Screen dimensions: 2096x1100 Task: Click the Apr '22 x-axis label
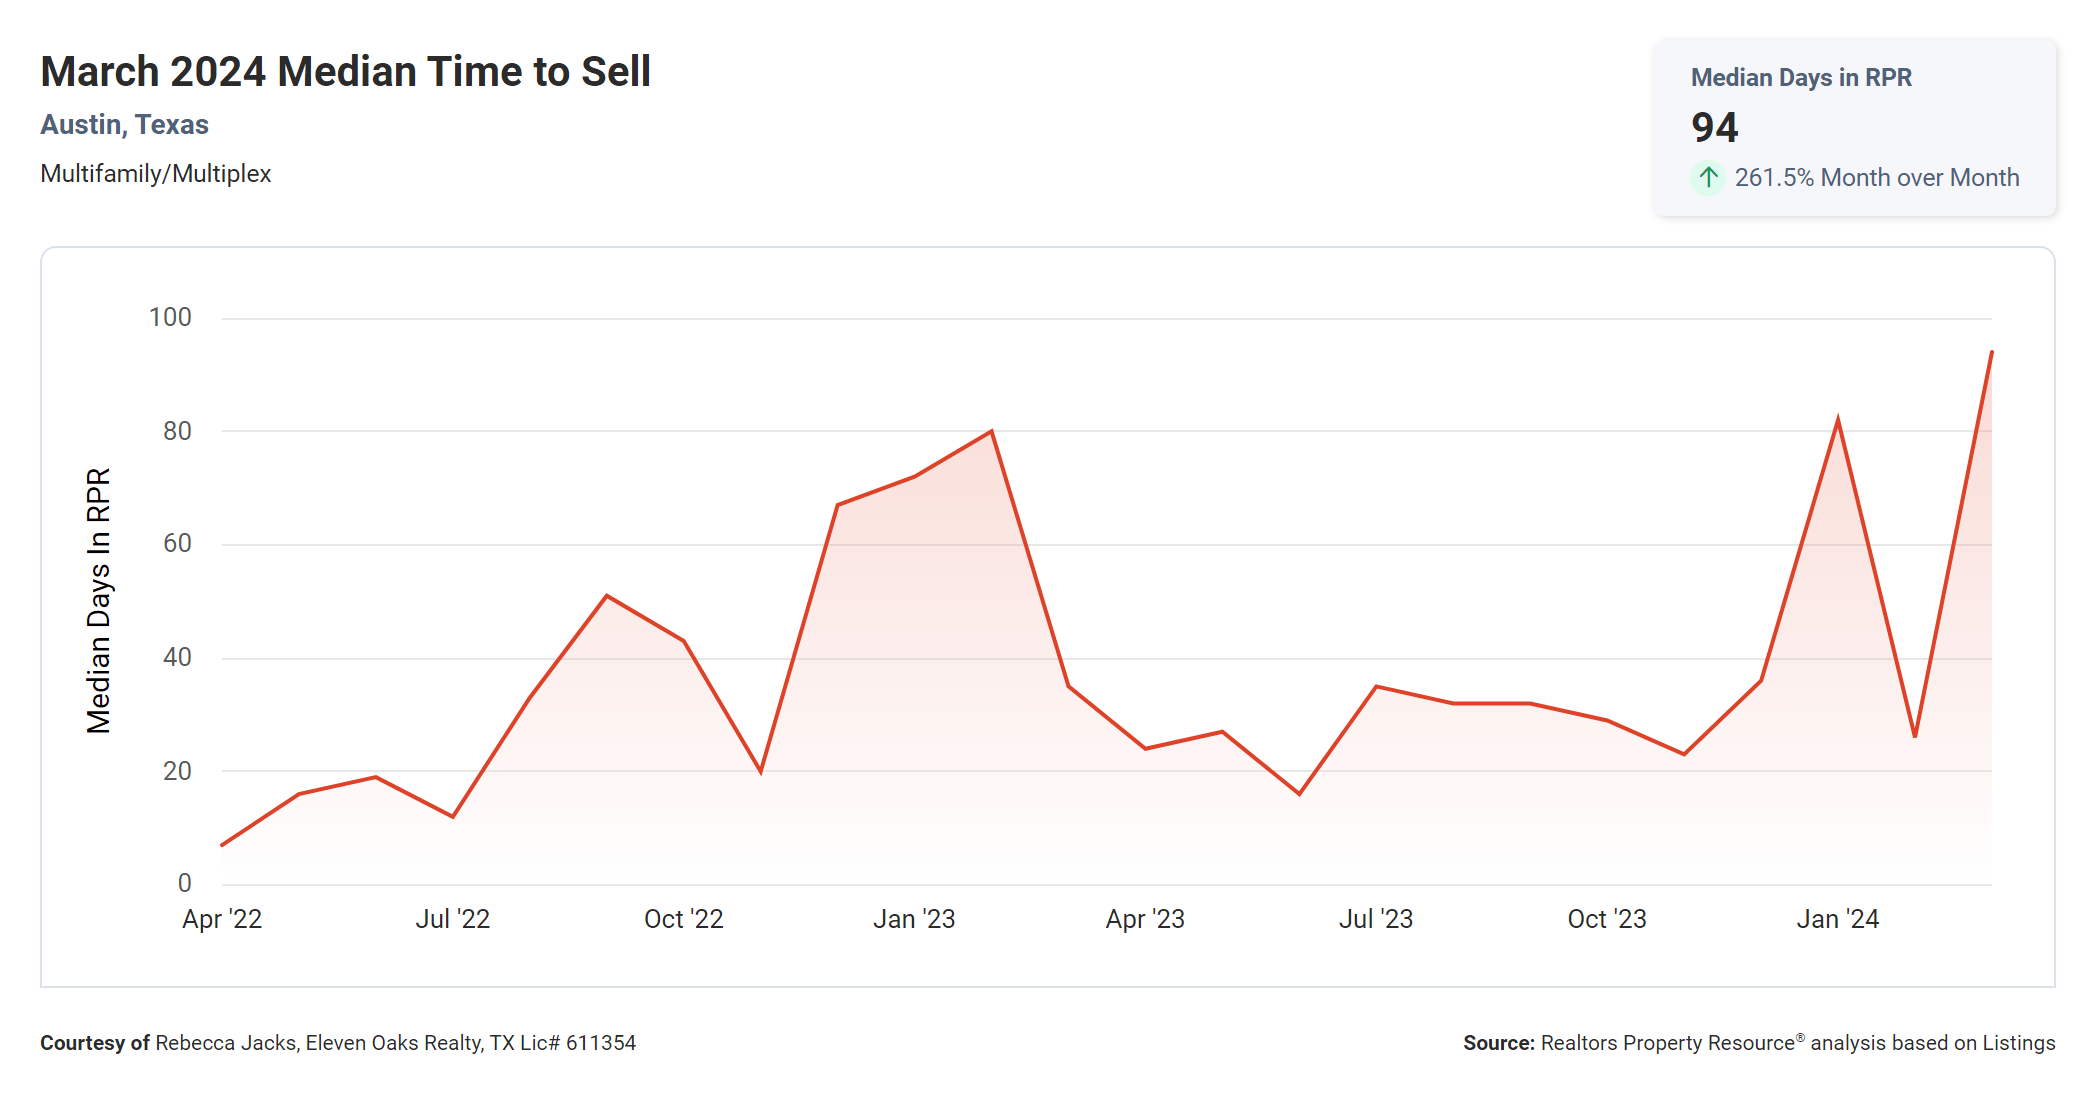(x=222, y=919)
